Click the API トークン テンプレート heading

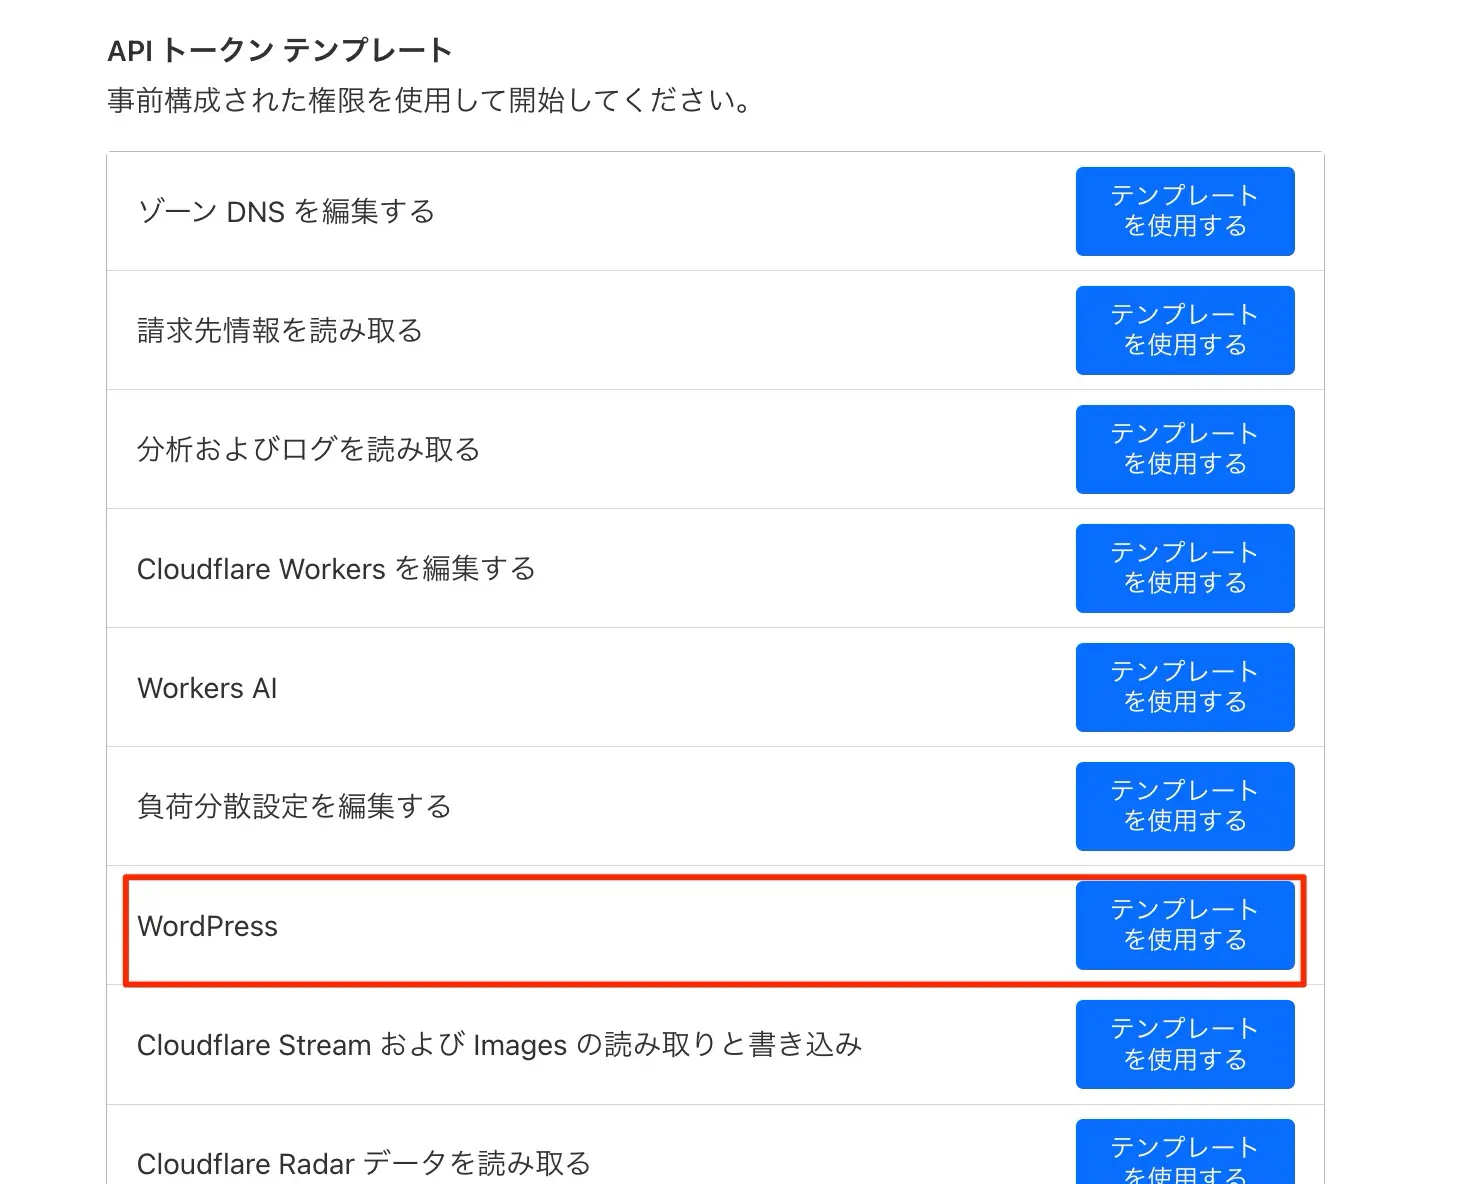pos(280,51)
